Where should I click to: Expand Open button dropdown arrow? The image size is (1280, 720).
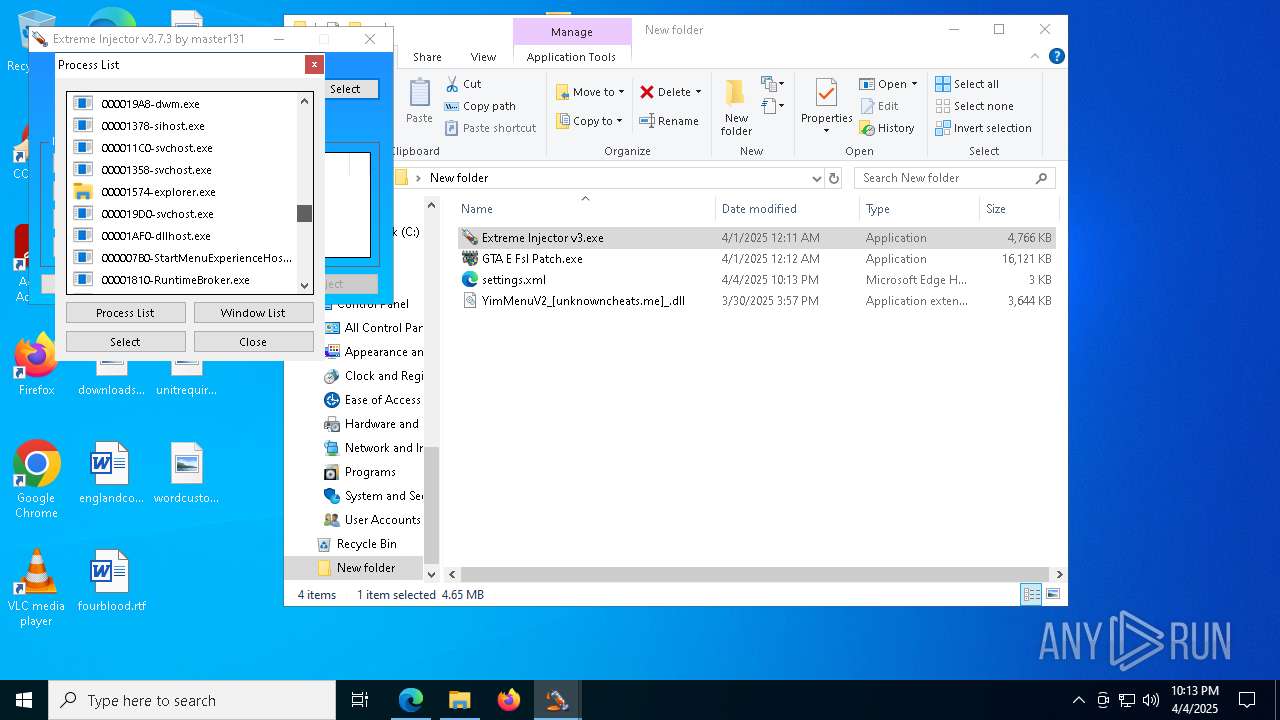pos(914,84)
